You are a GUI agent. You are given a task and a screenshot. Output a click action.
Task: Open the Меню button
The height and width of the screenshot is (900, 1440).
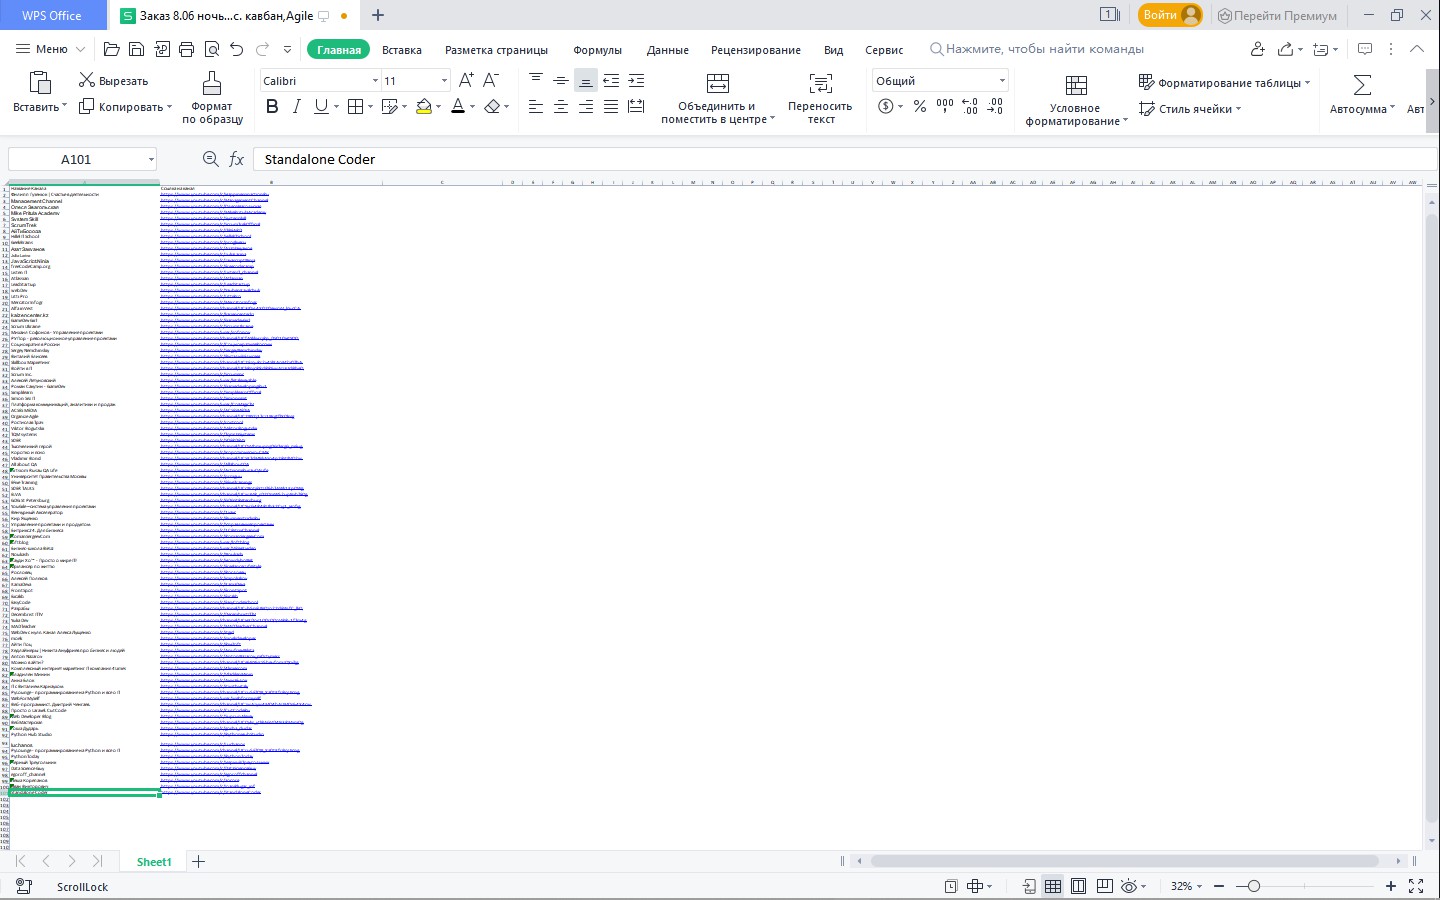(x=43, y=49)
